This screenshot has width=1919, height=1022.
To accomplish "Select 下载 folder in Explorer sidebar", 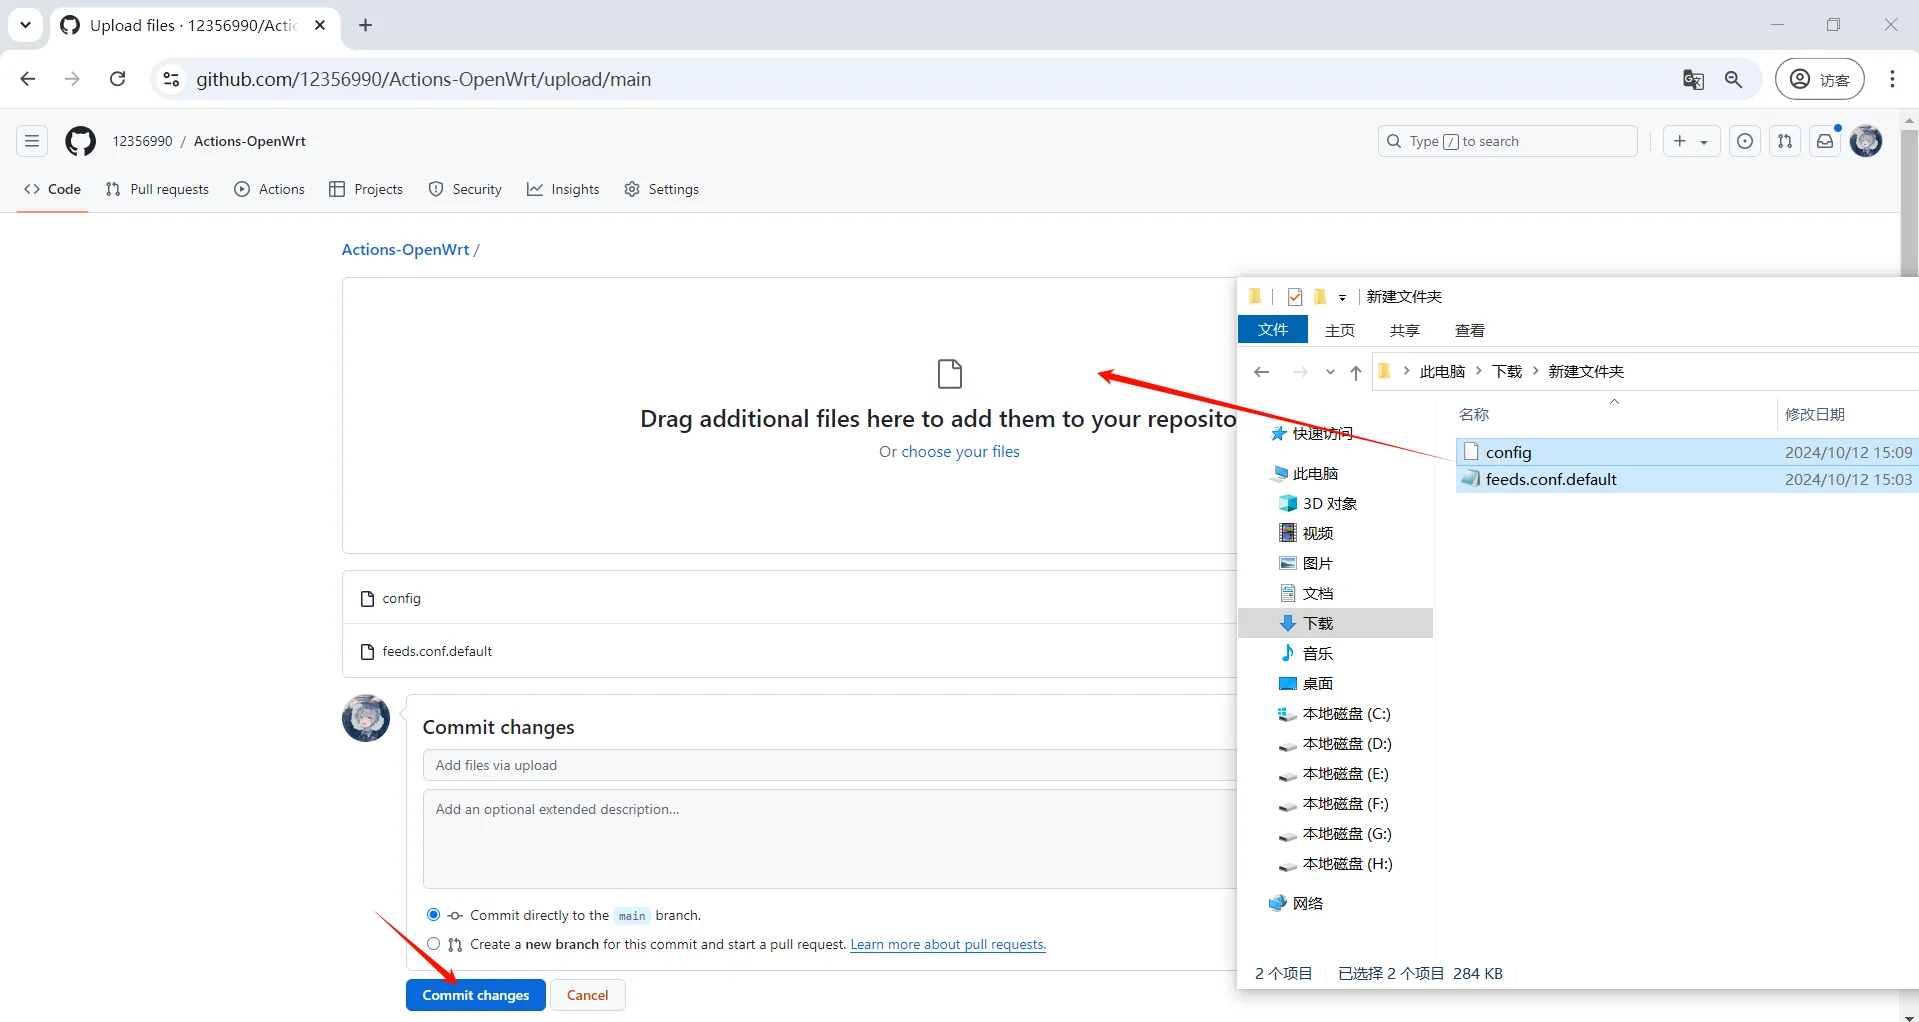I will 1318,623.
